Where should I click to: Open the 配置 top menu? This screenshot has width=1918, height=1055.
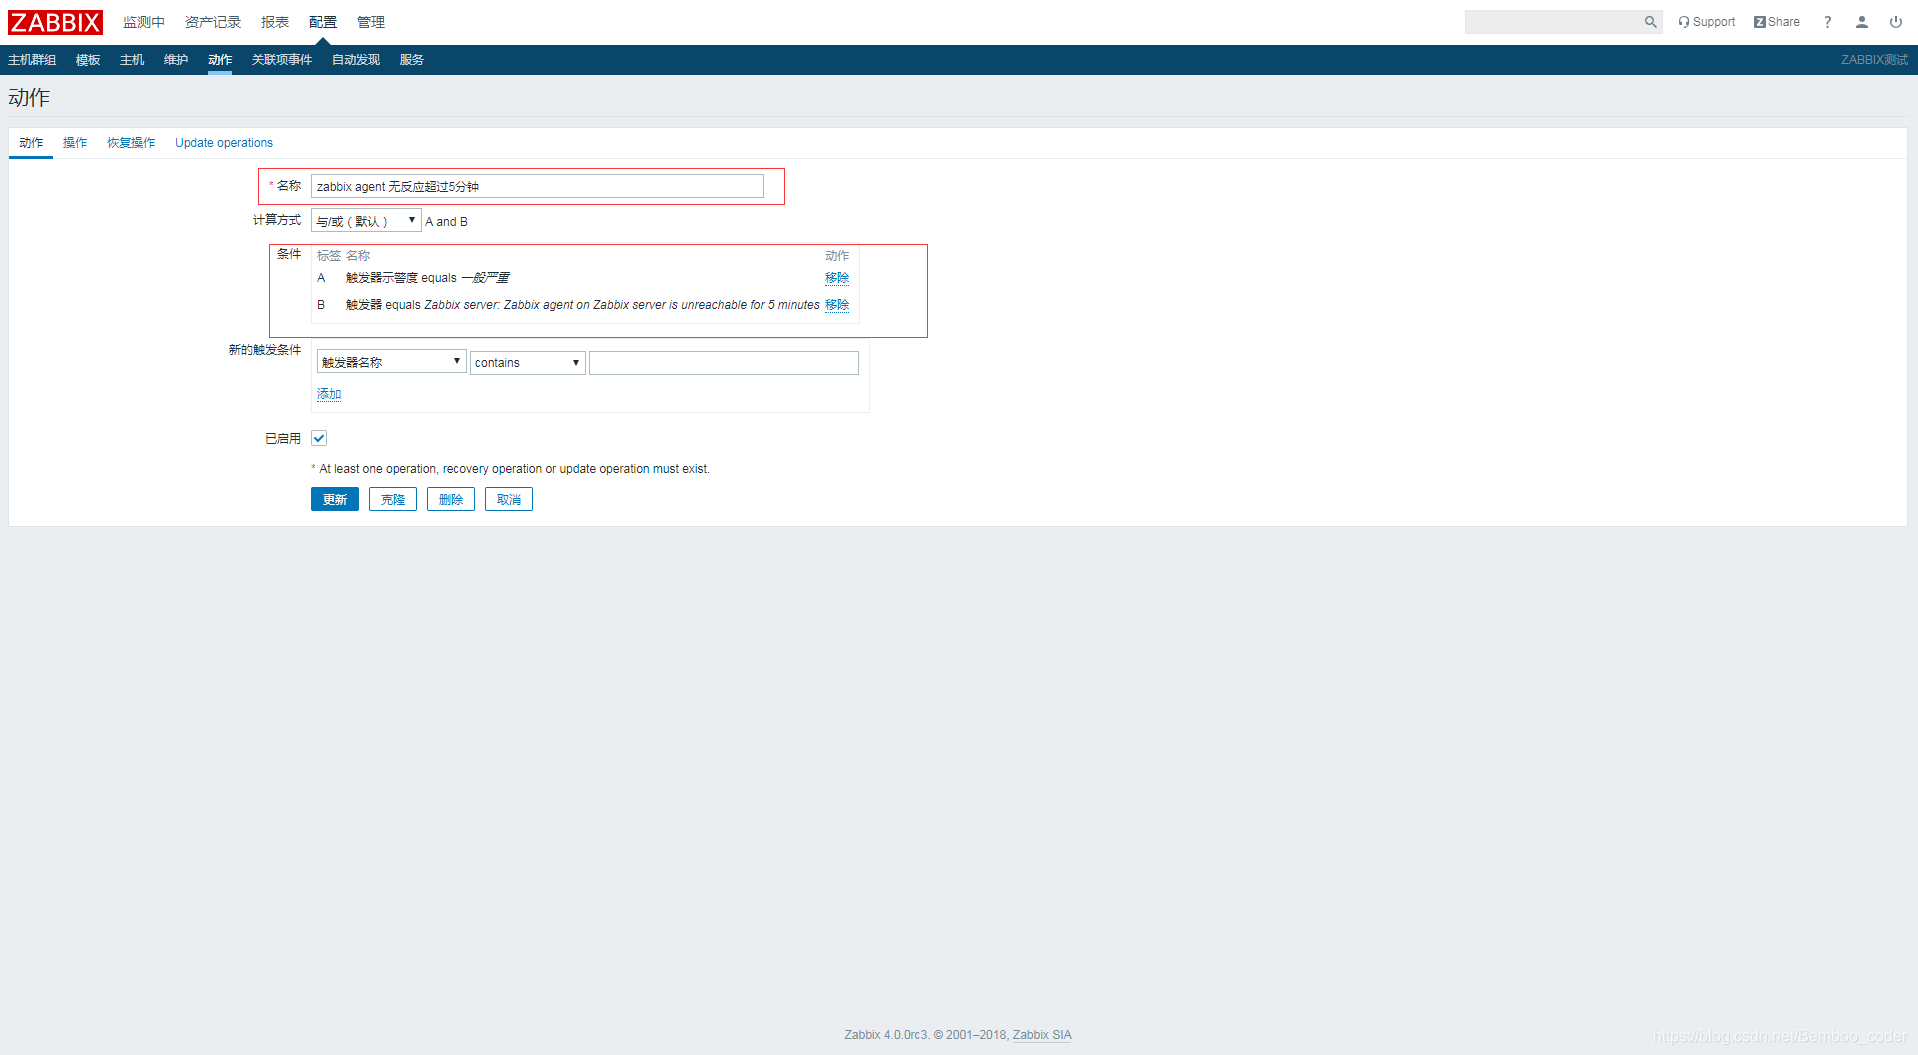pos(323,22)
